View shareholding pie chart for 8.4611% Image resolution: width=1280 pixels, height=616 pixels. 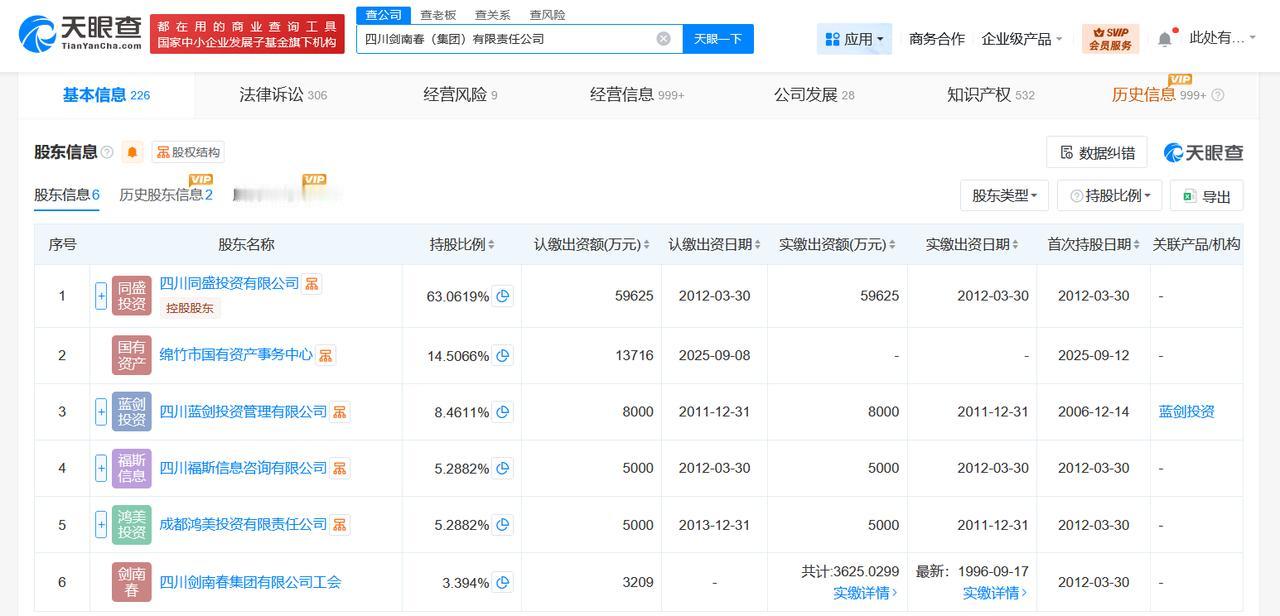coord(503,412)
